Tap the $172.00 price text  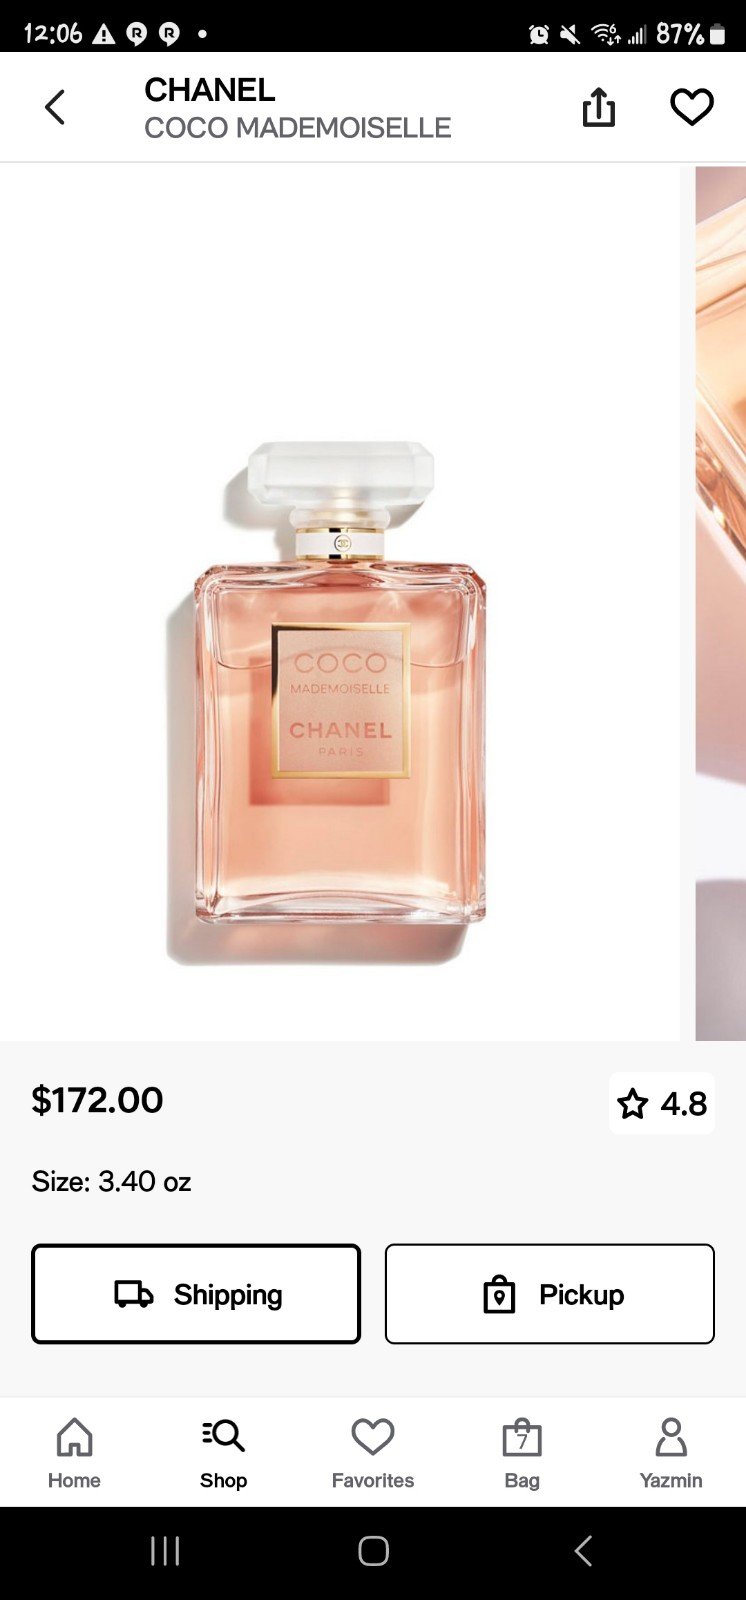click(x=97, y=1100)
